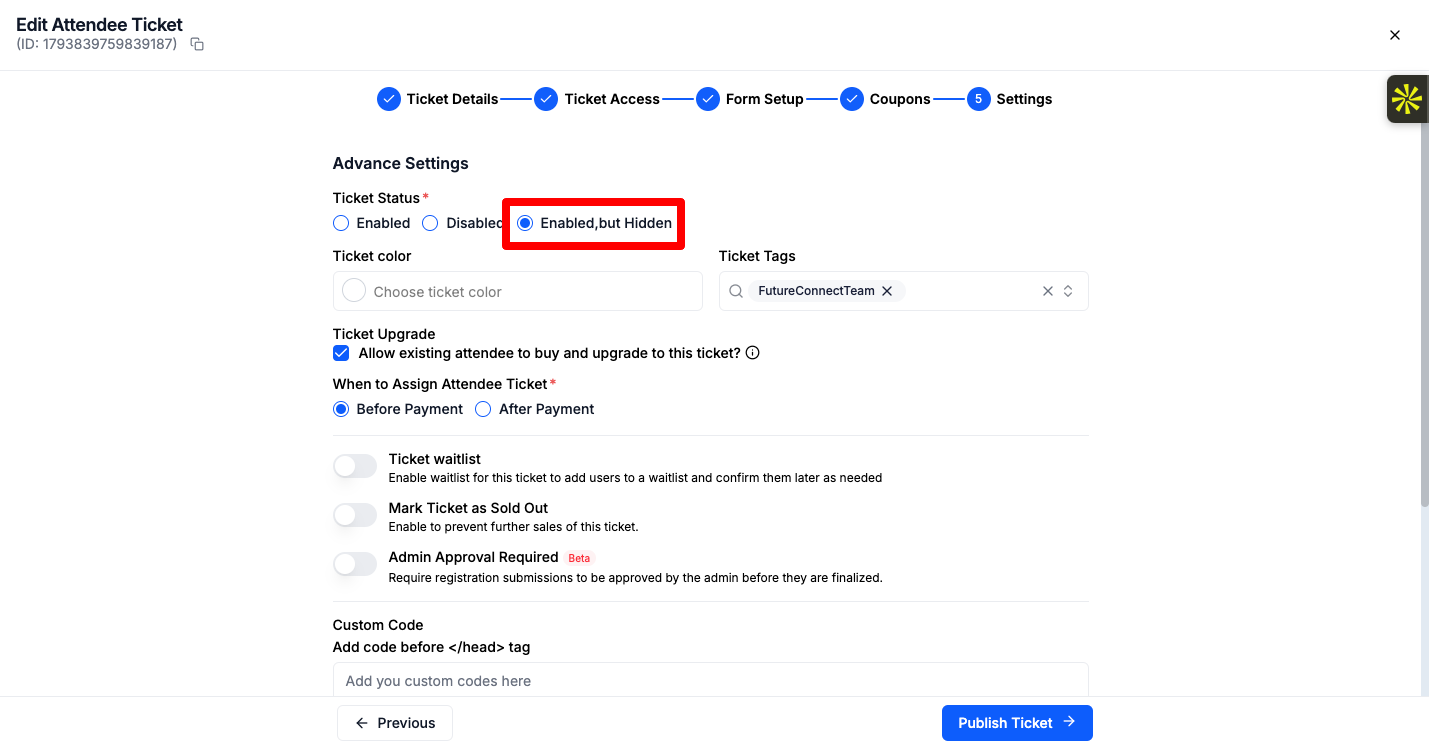Screen dimensions: 1429x749
Task: Click the Publish Ticket button
Action: click(x=1017, y=723)
